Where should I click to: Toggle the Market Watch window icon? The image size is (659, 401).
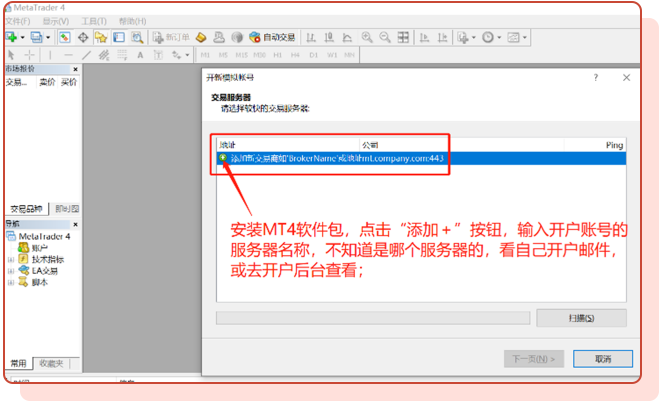(x=64, y=37)
